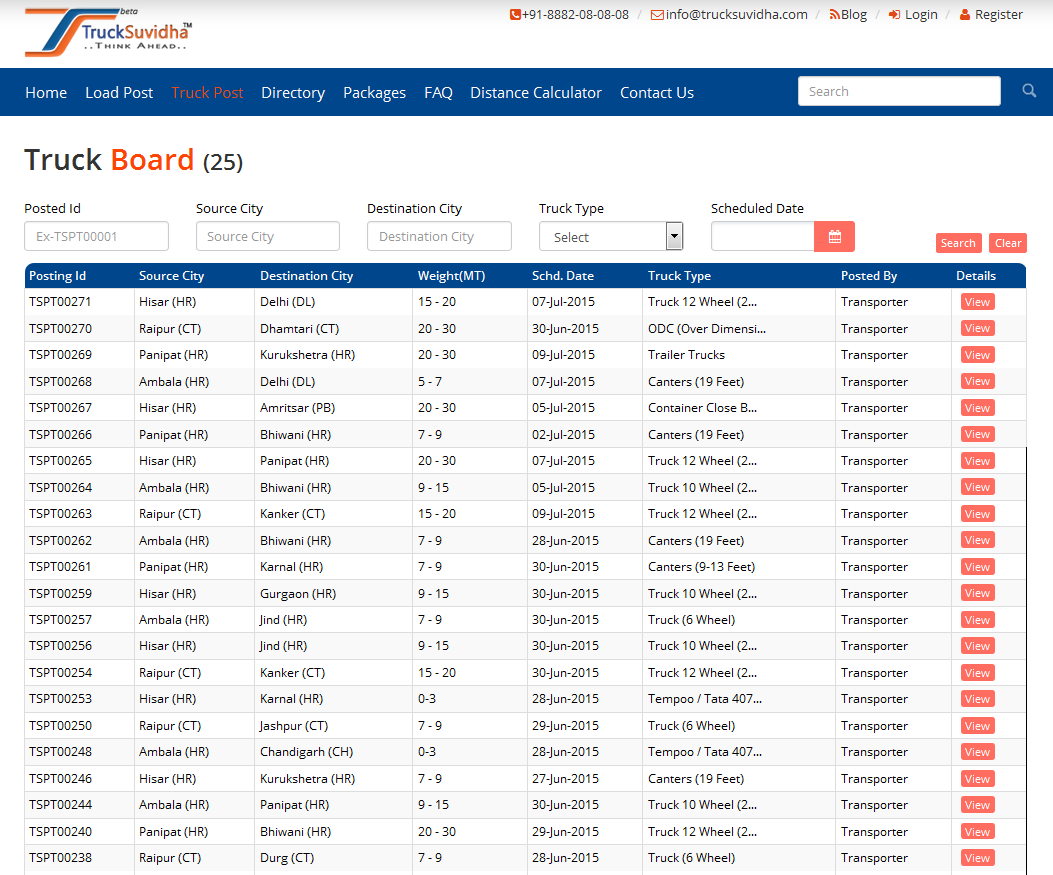The height and width of the screenshot is (875, 1053).
Task: Click the Register link
Action: (x=991, y=15)
